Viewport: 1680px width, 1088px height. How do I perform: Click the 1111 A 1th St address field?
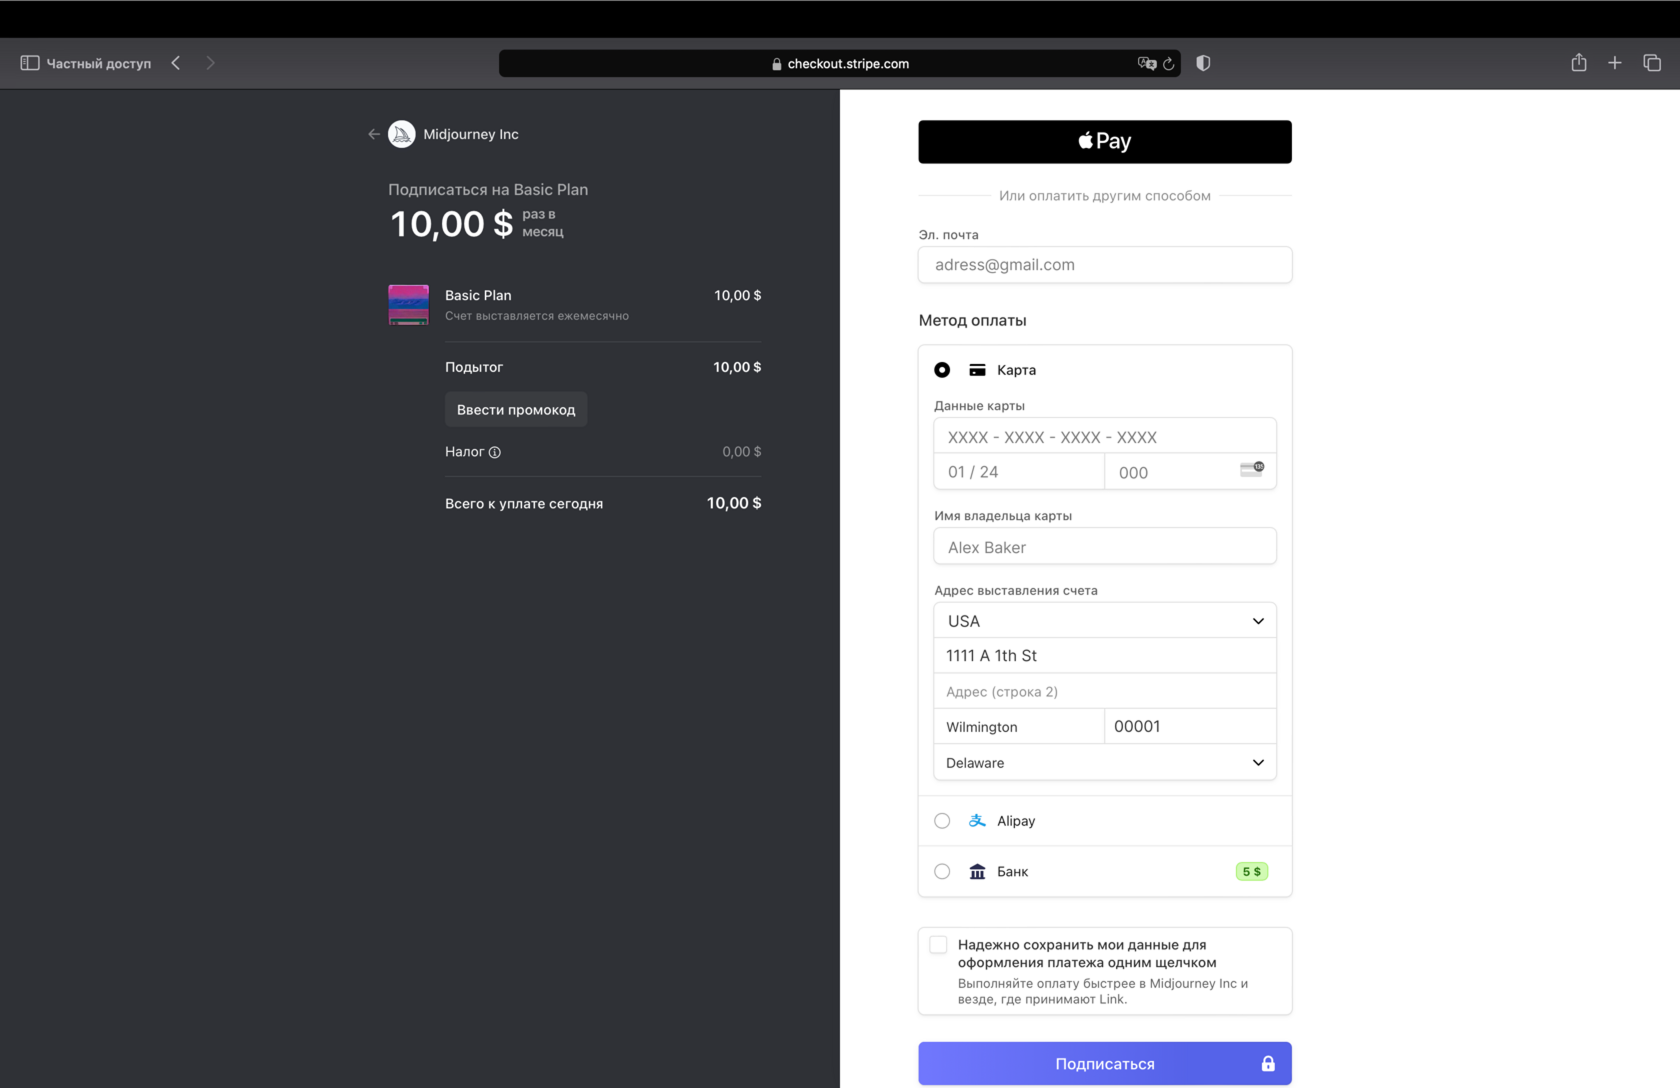(x=1105, y=656)
